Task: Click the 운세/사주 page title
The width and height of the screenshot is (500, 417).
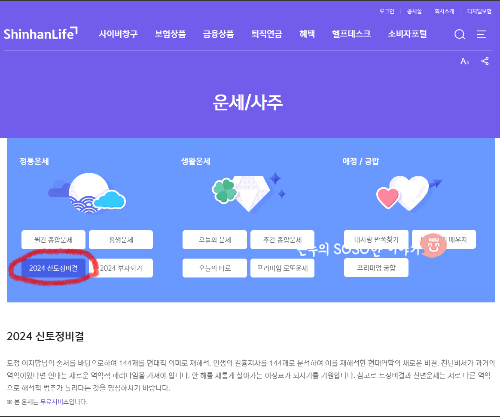Action: tap(248, 102)
